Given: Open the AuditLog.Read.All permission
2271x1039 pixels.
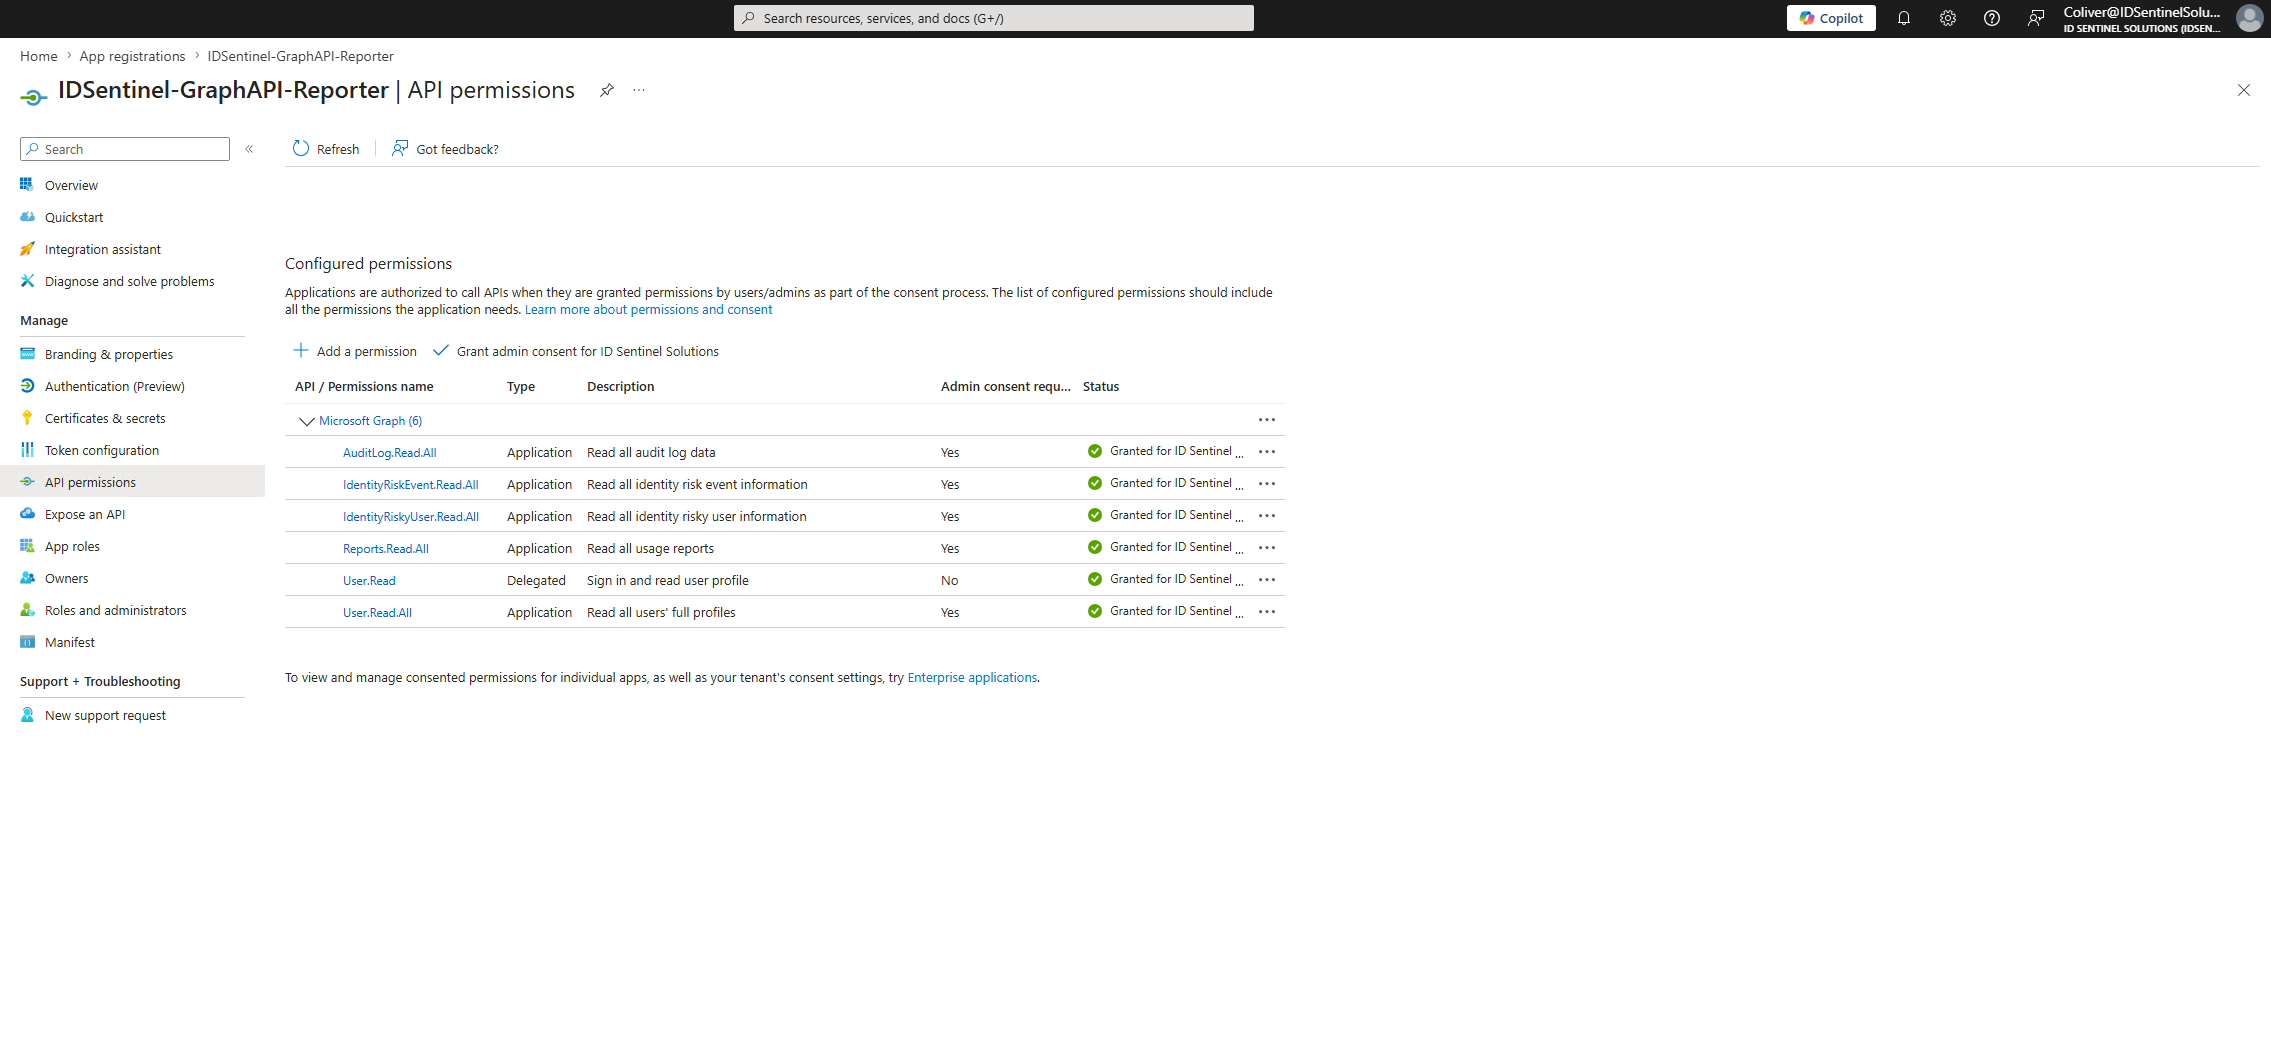Looking at the screenshot, I should pyautogui.click(x=389, y=453).
